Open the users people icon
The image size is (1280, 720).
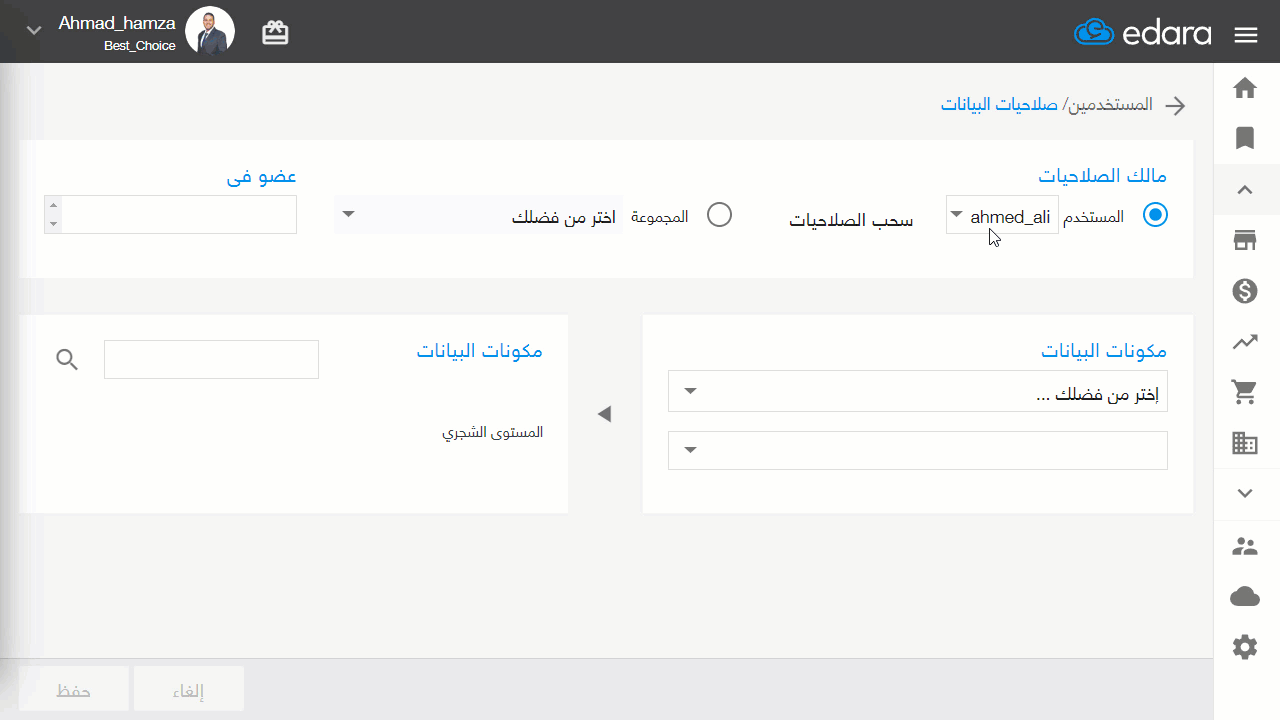pyautogui.click(x=1245, y=546)
